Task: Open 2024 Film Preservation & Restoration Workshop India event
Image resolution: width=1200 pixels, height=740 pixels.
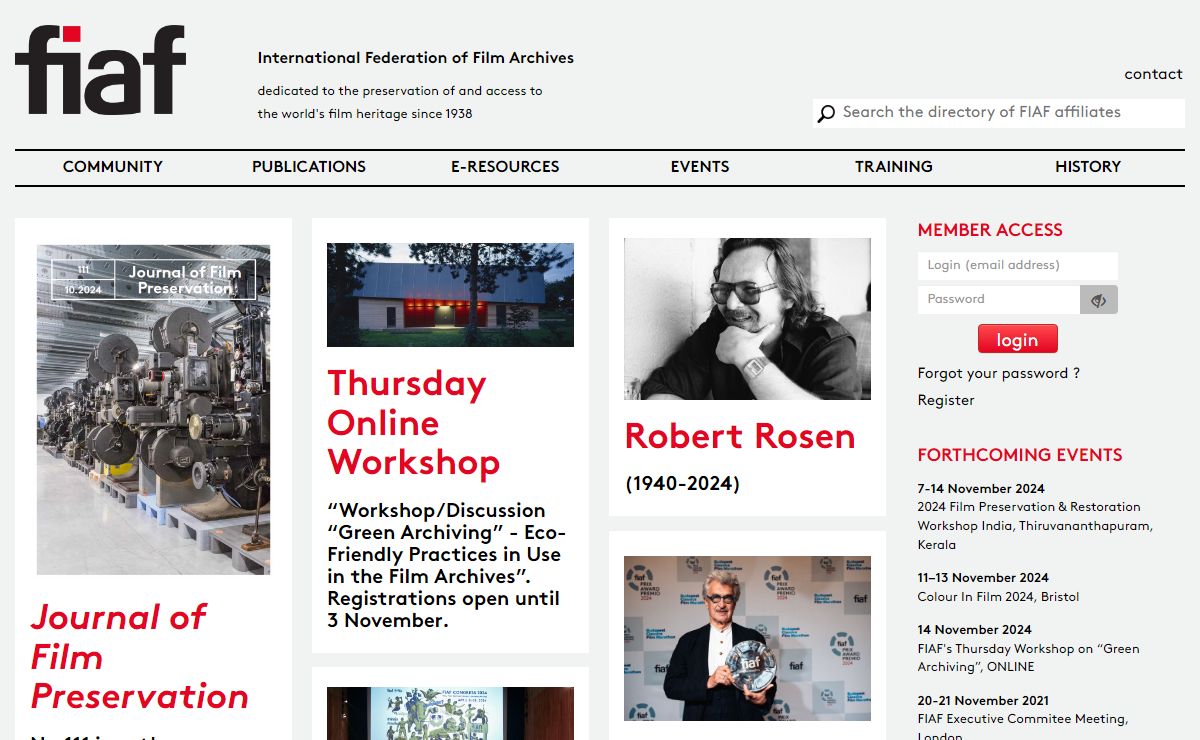Action: coord(1035,526)
